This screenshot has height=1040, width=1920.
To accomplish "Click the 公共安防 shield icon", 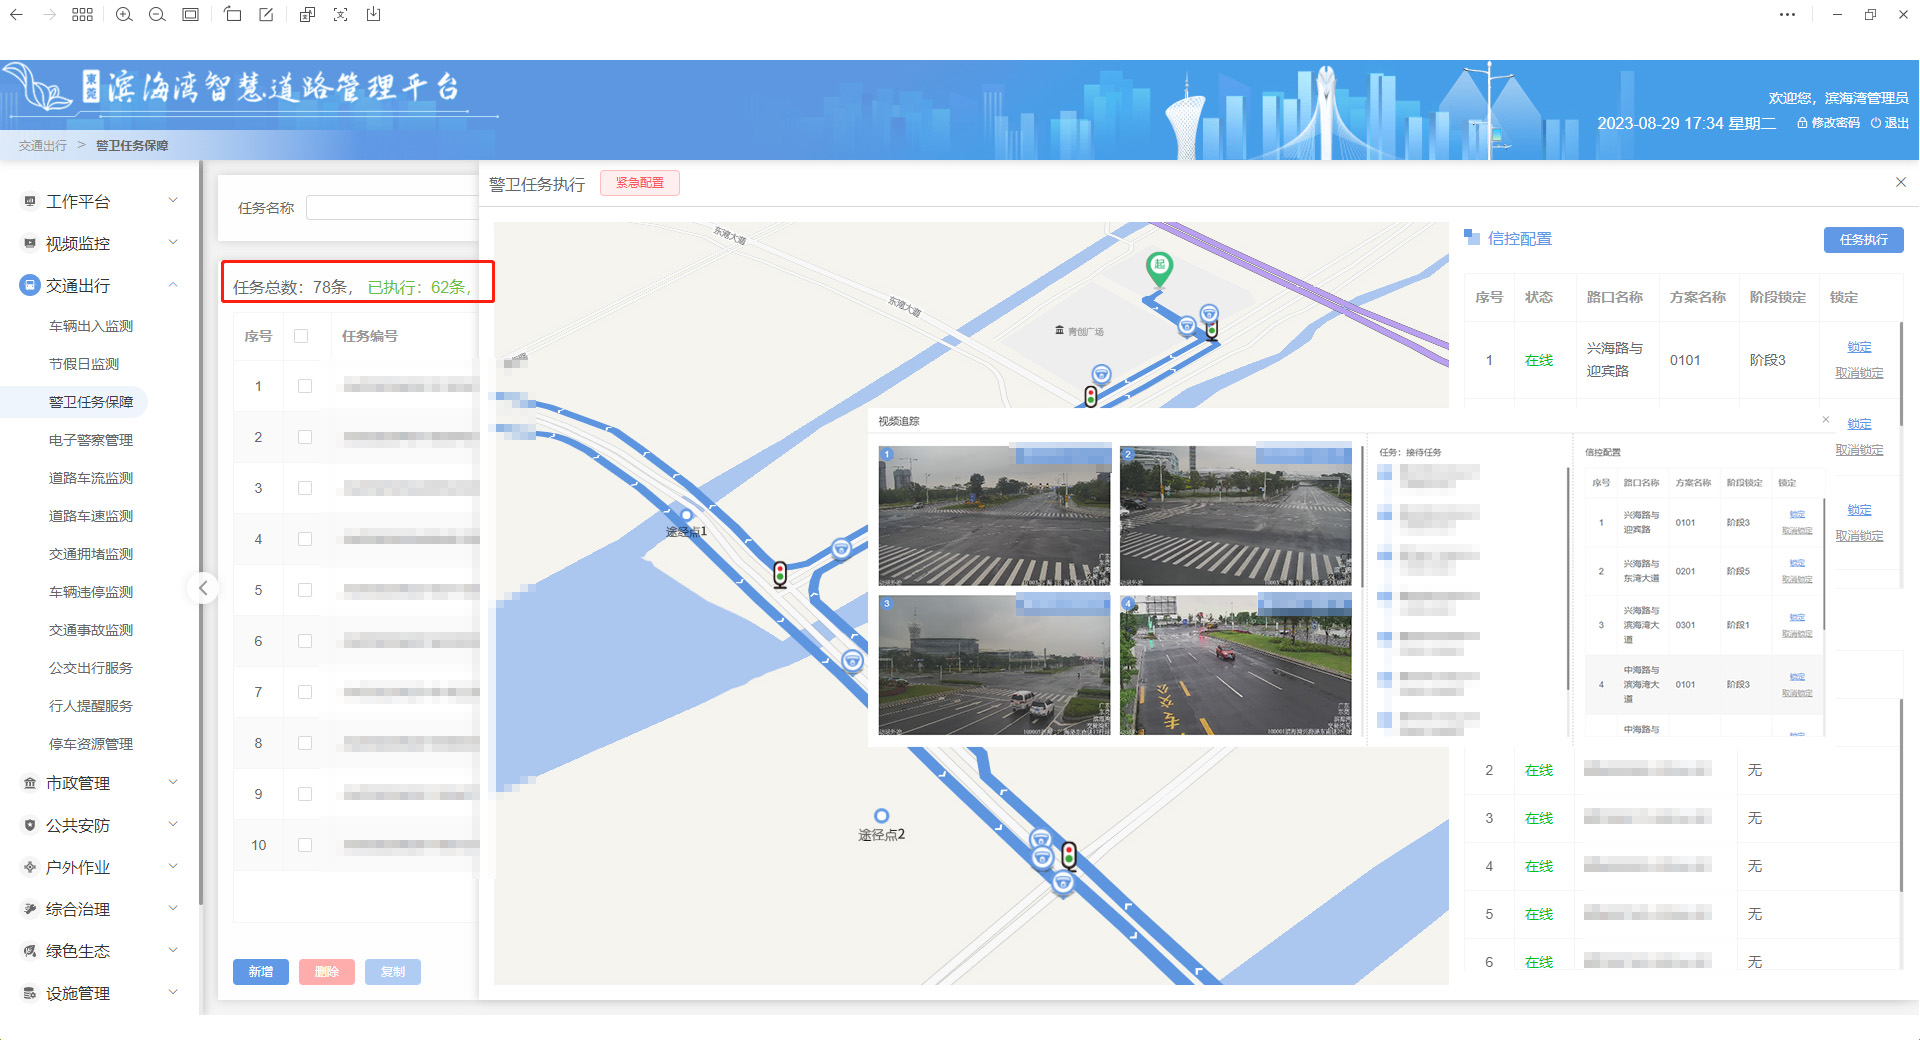I will tap(30, 825).
